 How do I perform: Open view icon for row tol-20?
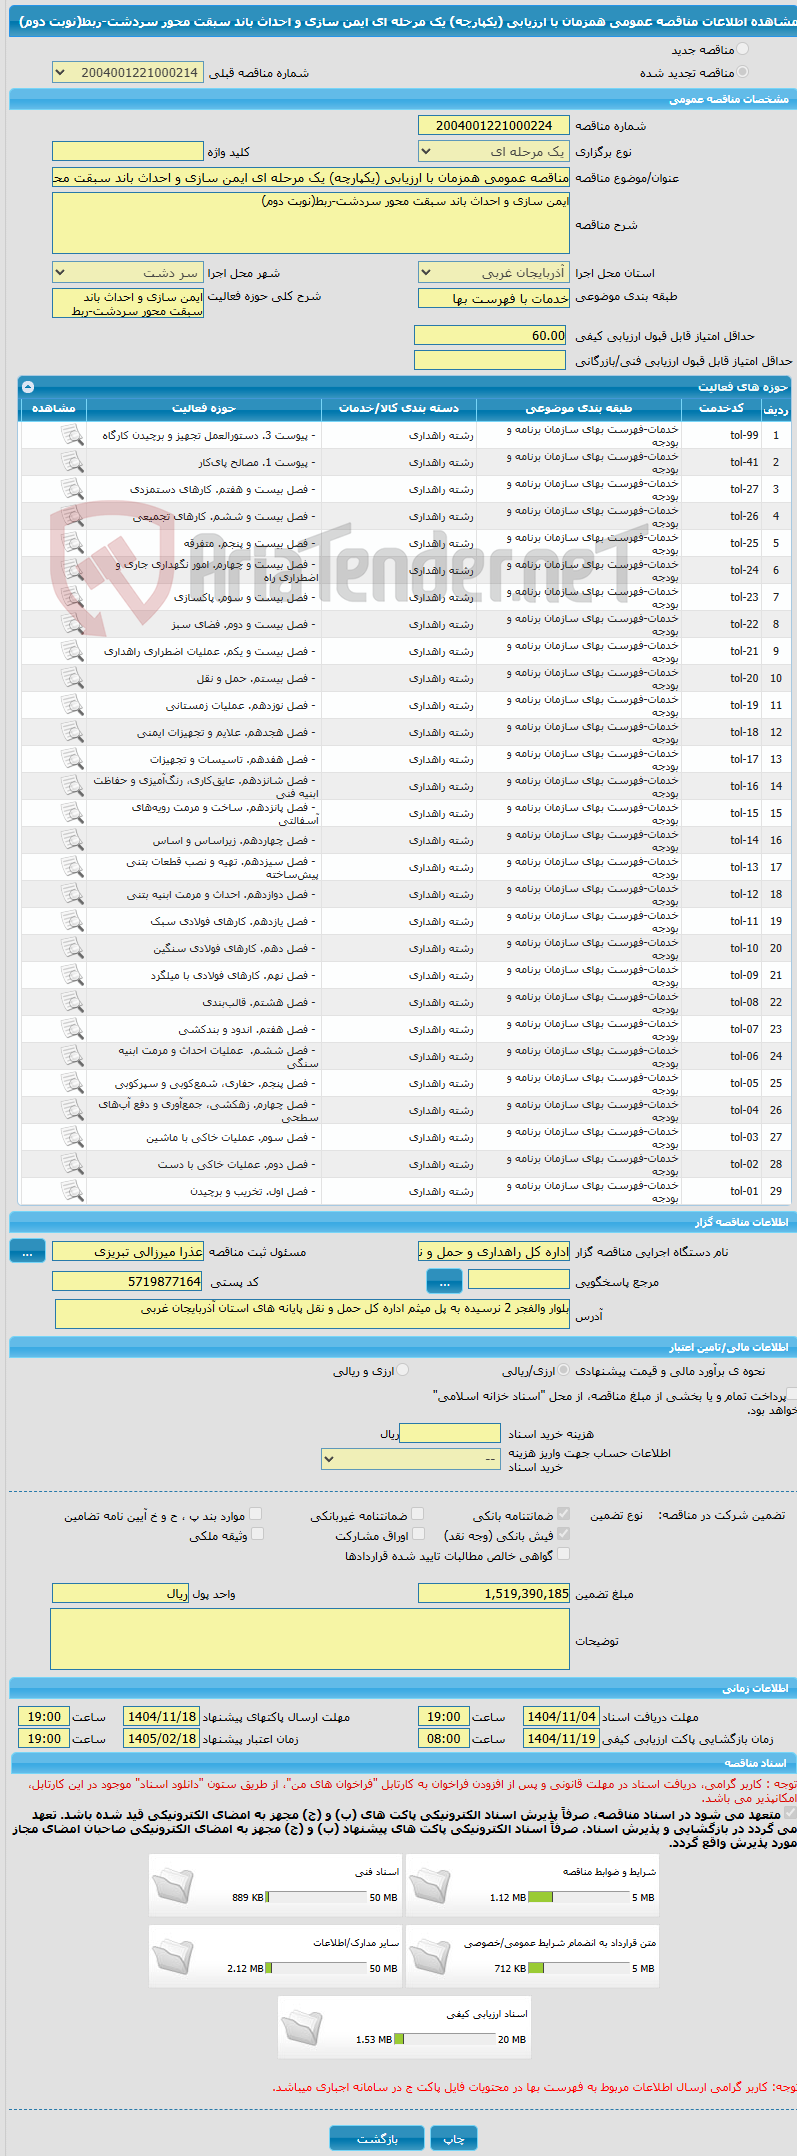(x=71, y=678)
